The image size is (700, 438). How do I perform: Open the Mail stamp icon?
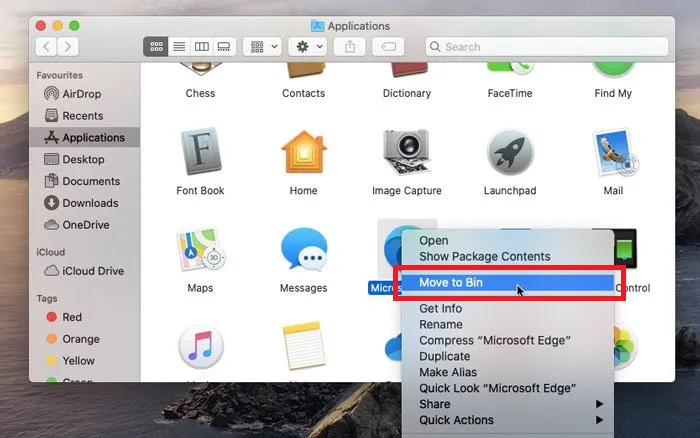click(615, 152)
